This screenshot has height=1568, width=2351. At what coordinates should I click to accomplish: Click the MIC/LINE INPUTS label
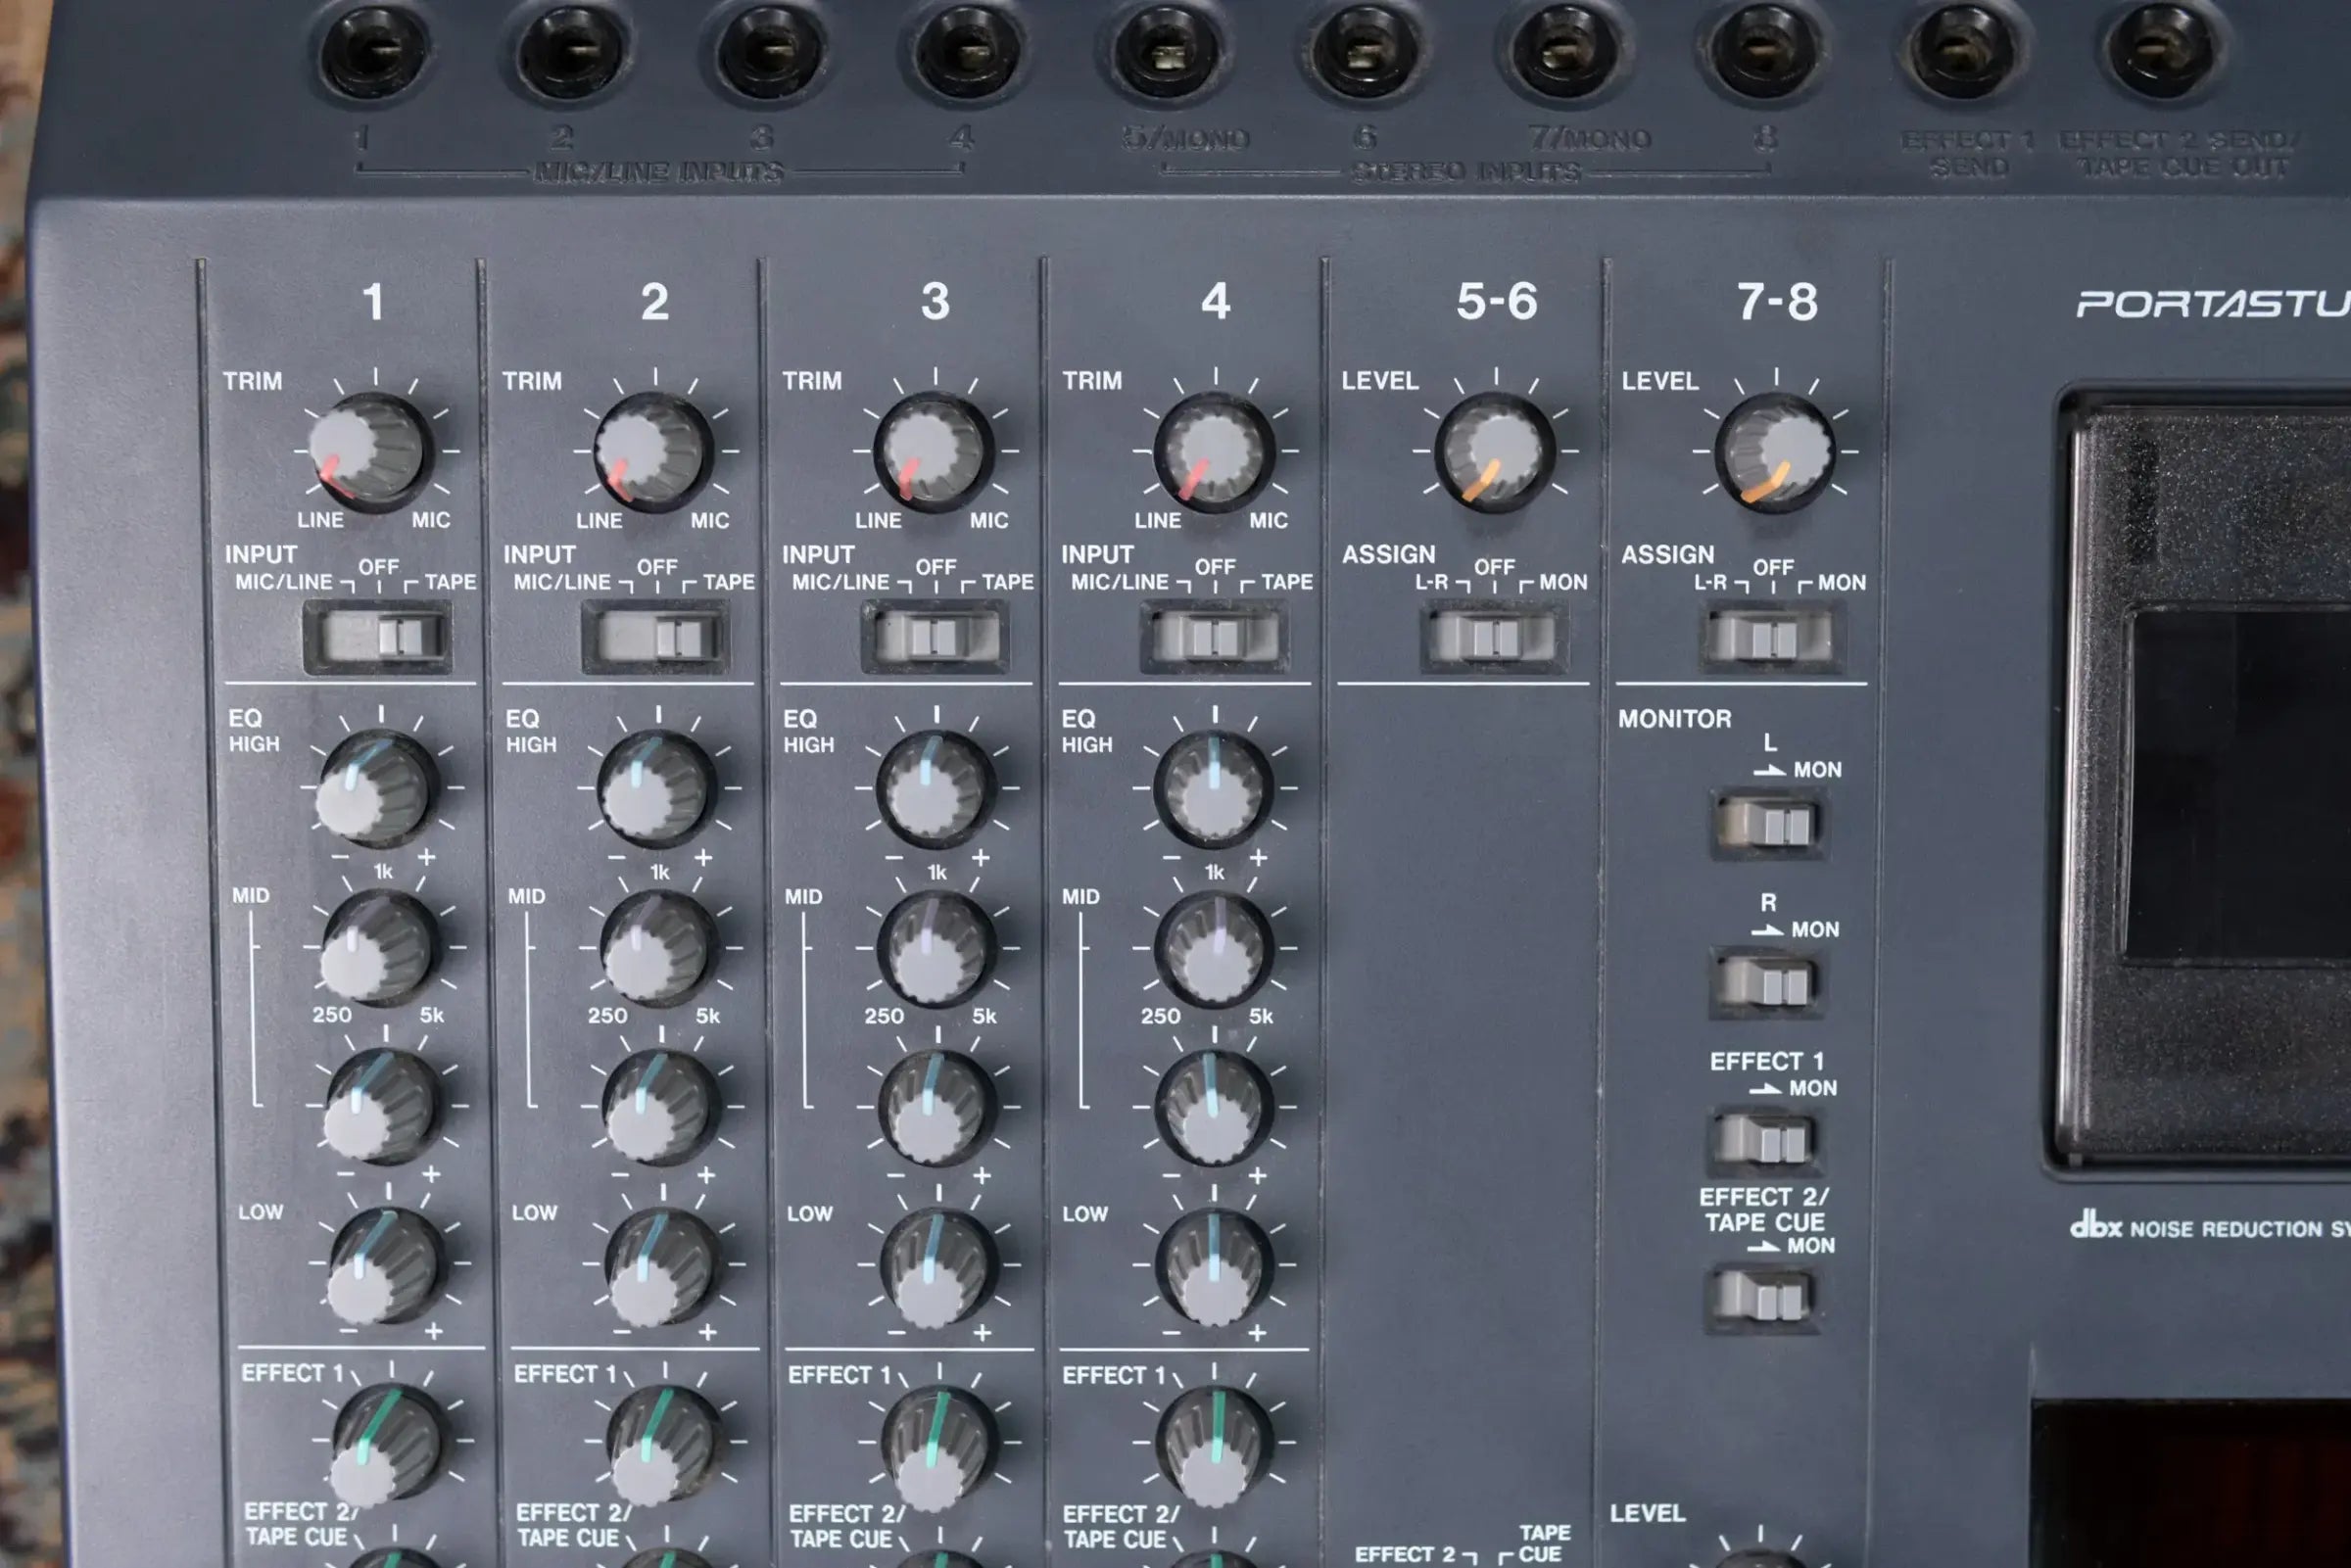coord(659,172)
